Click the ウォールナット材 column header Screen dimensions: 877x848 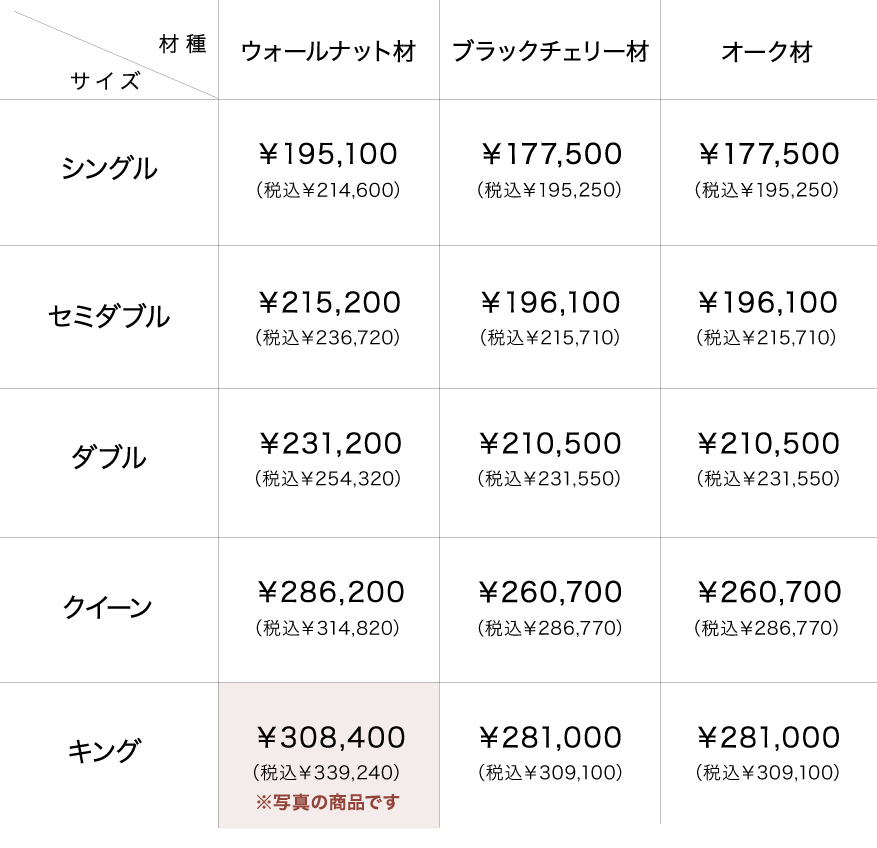pyautogui.click(x=328, y=52)
